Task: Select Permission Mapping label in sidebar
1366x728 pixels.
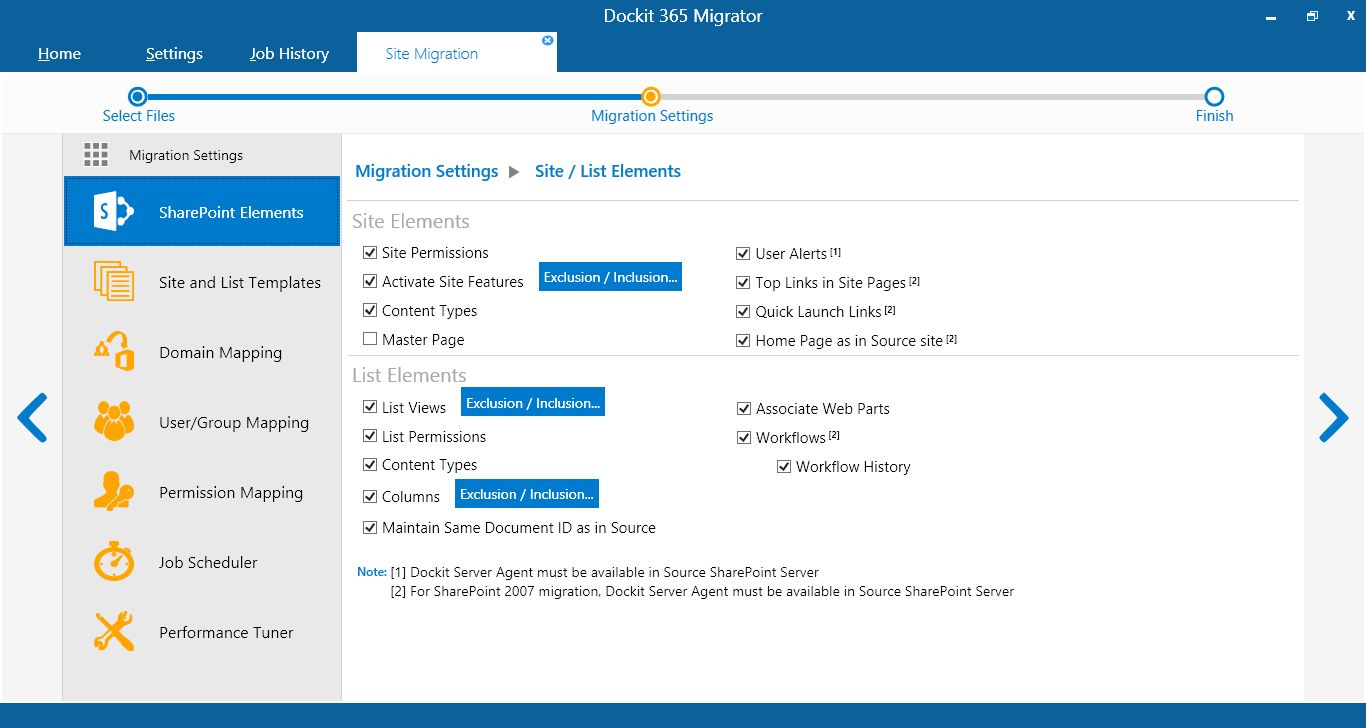Action: tap(231, 492)
